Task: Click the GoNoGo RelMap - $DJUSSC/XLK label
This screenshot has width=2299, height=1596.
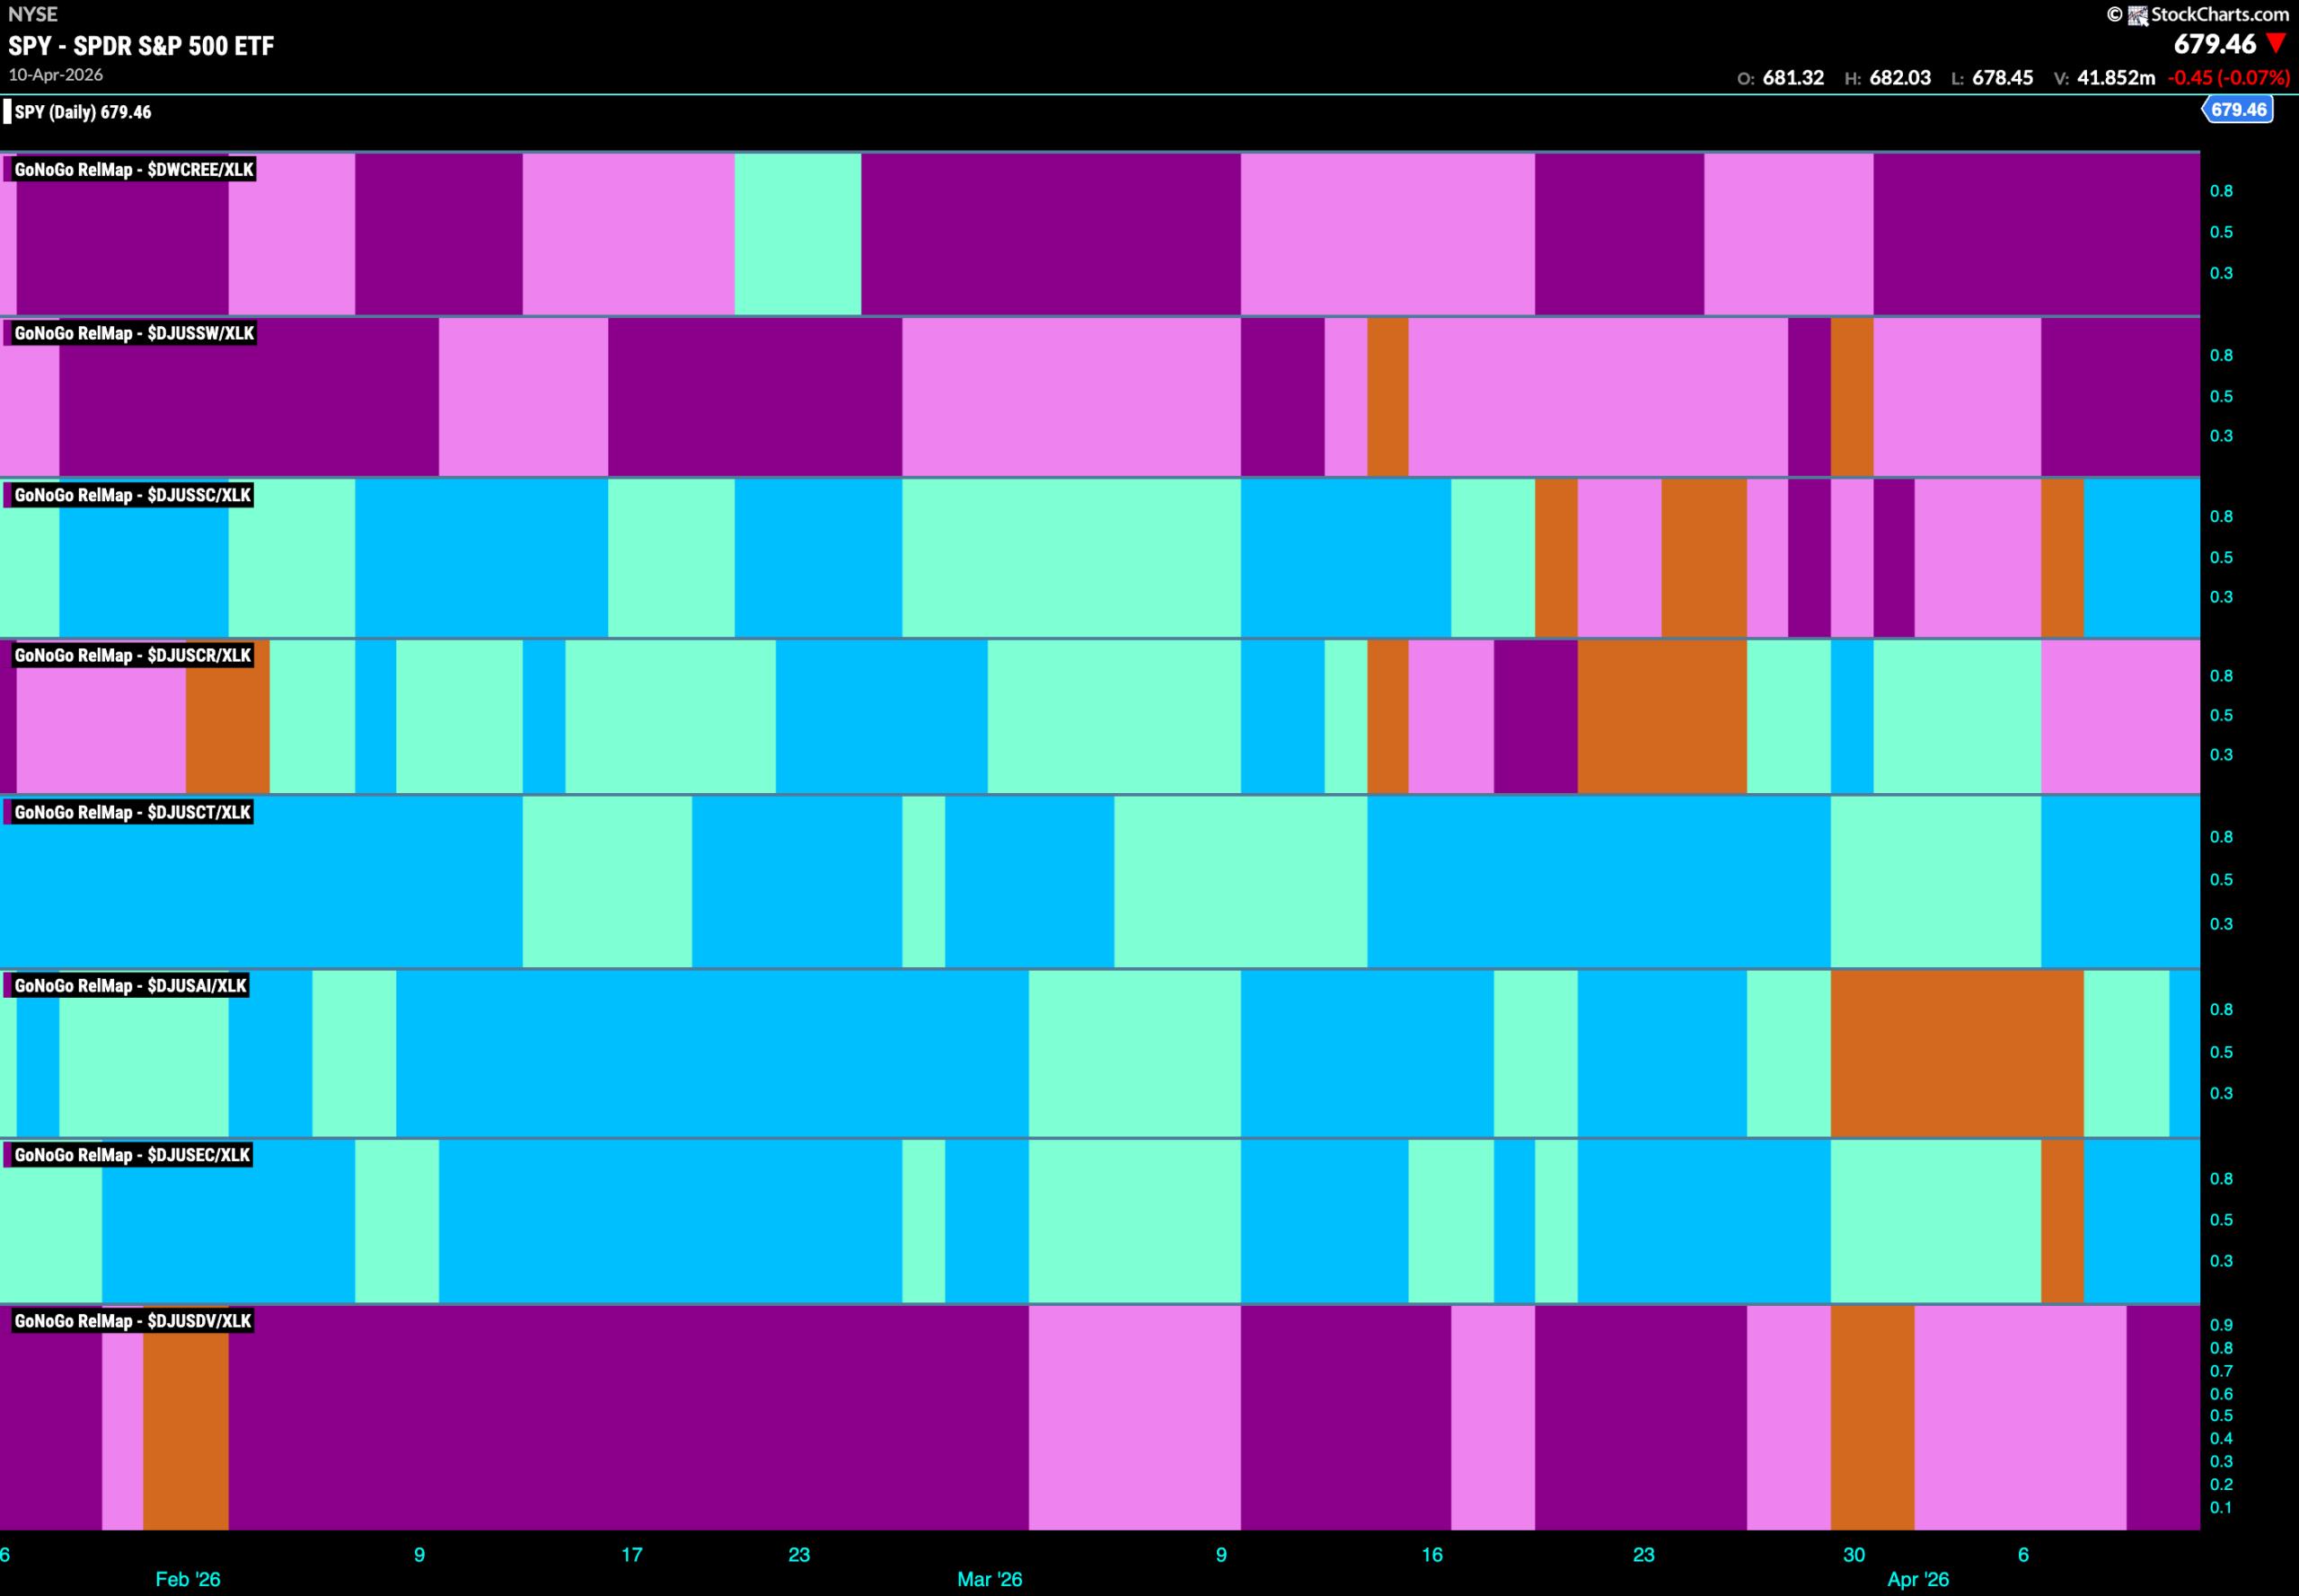Action: 133,495
